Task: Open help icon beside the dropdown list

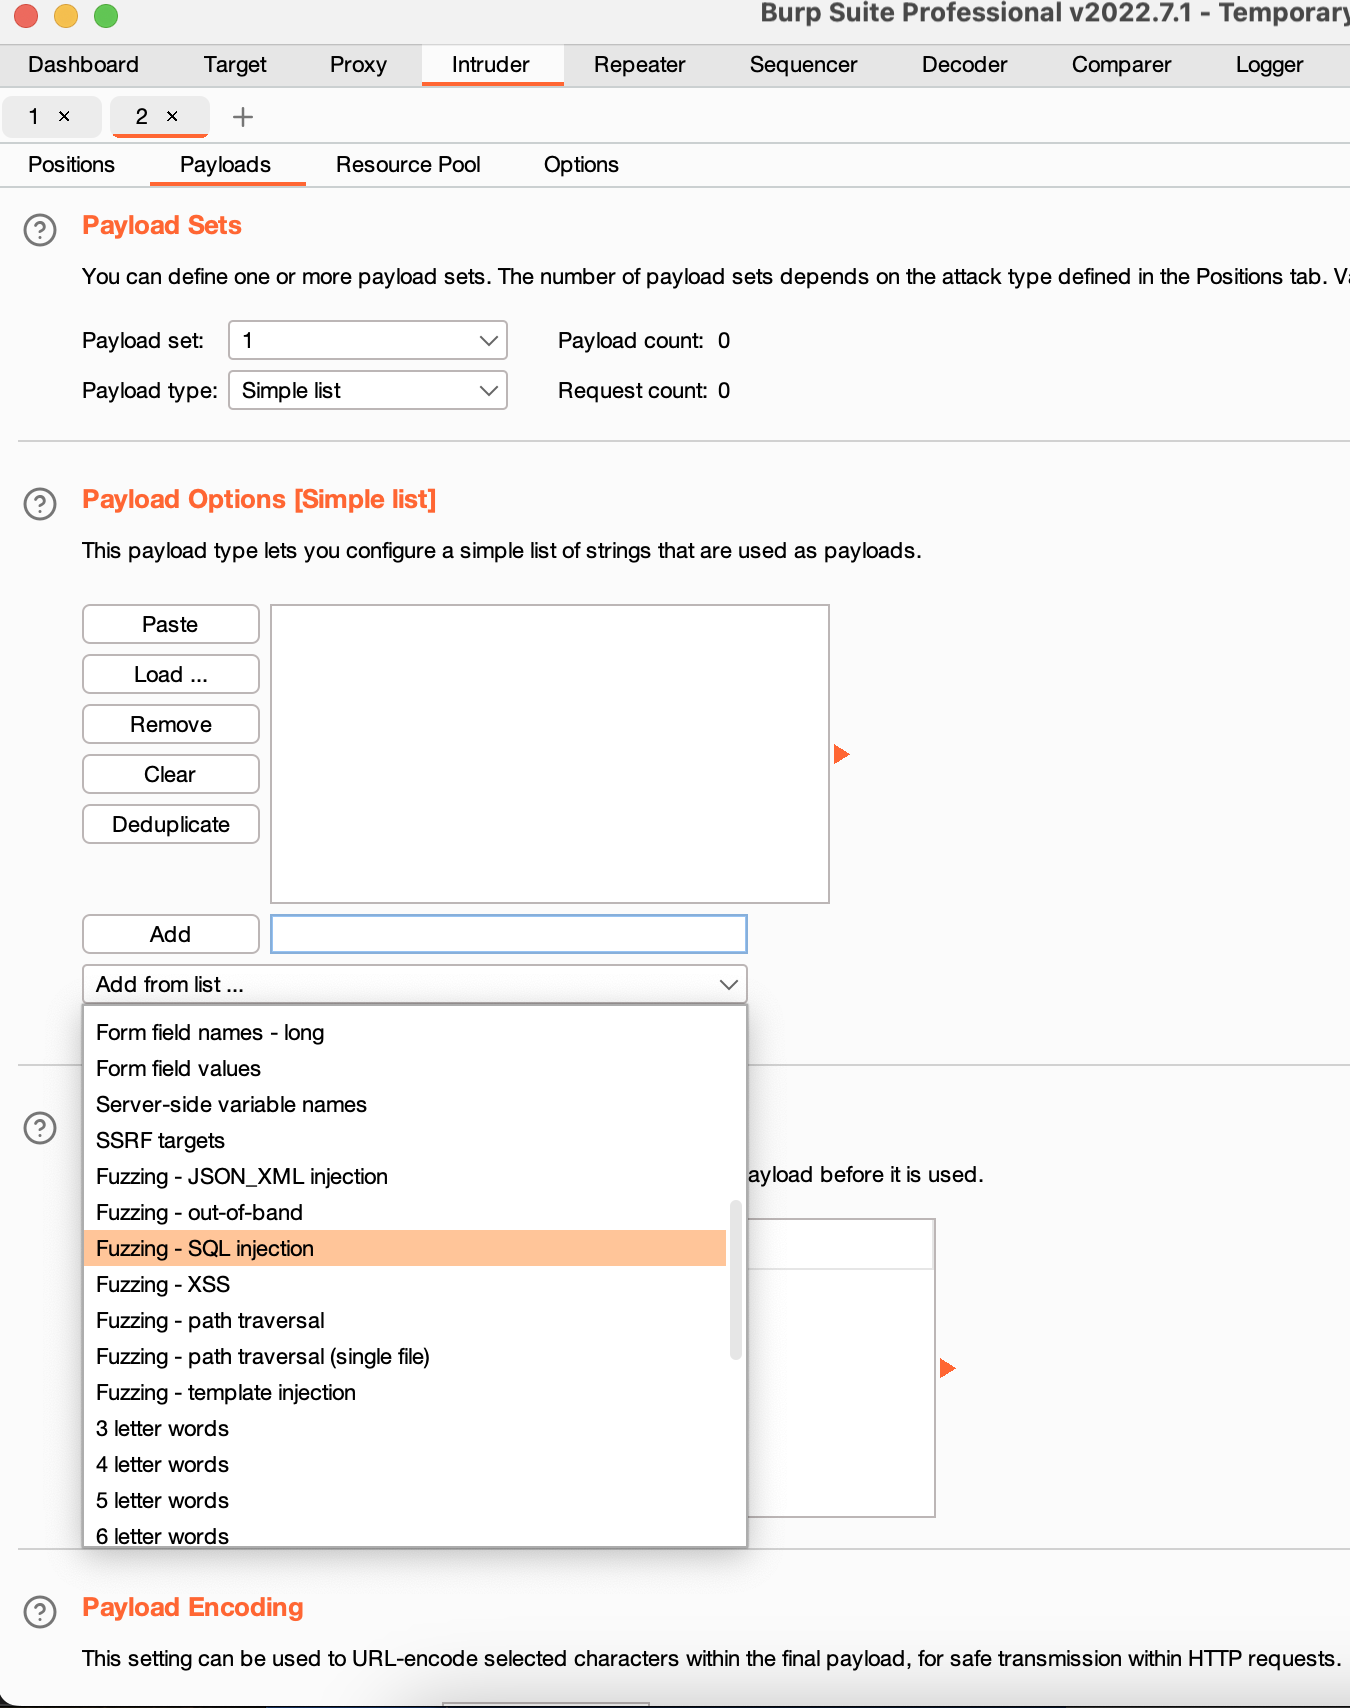Action: pyautogui.click(x=40, y=1128)
